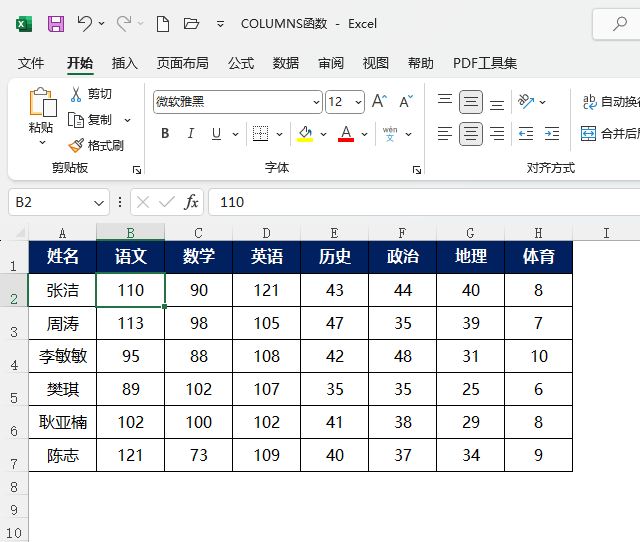Apply yellow fill color swatch

tap(305, 133)
